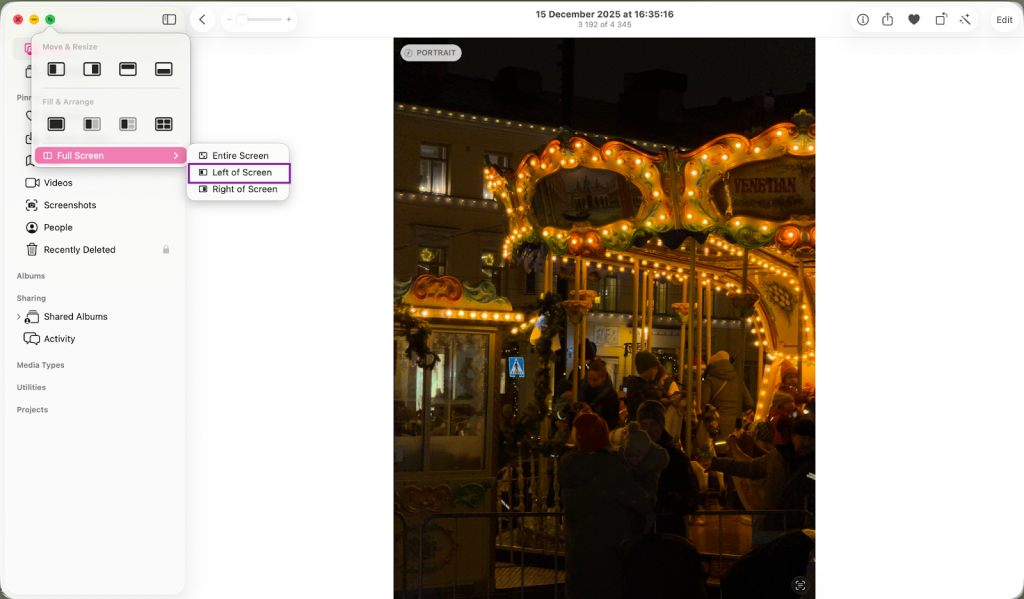Select Entire Screen menu entry
Viewport: 1024px width, 599px height.
239,156
